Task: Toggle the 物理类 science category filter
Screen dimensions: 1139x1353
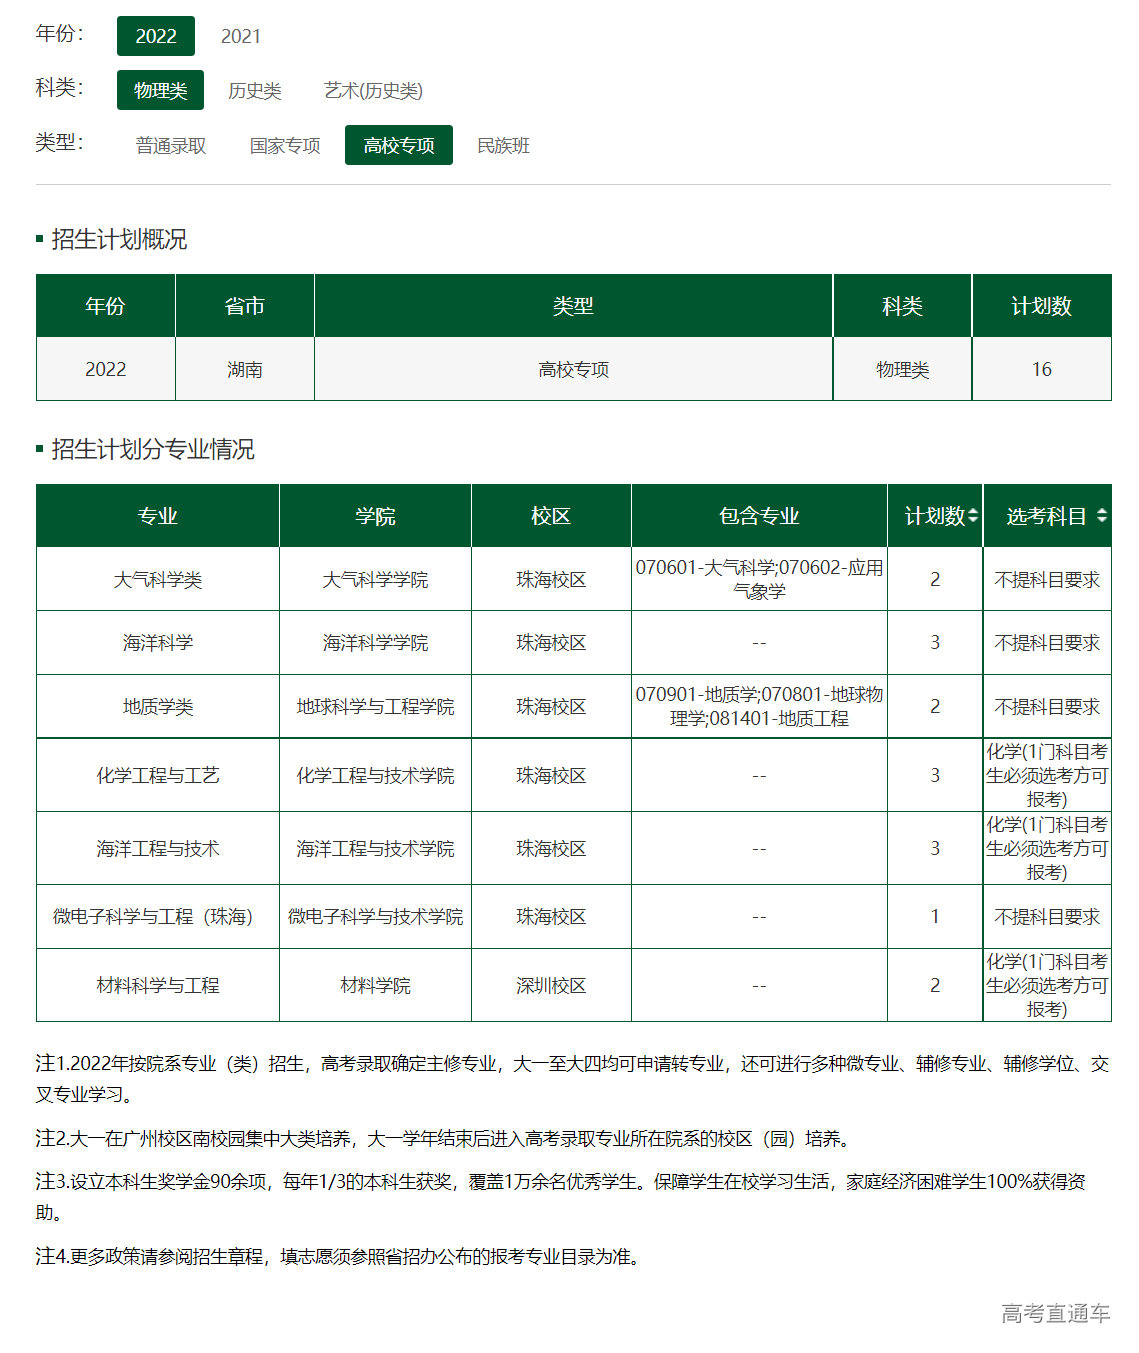Action: coord(159,90)
